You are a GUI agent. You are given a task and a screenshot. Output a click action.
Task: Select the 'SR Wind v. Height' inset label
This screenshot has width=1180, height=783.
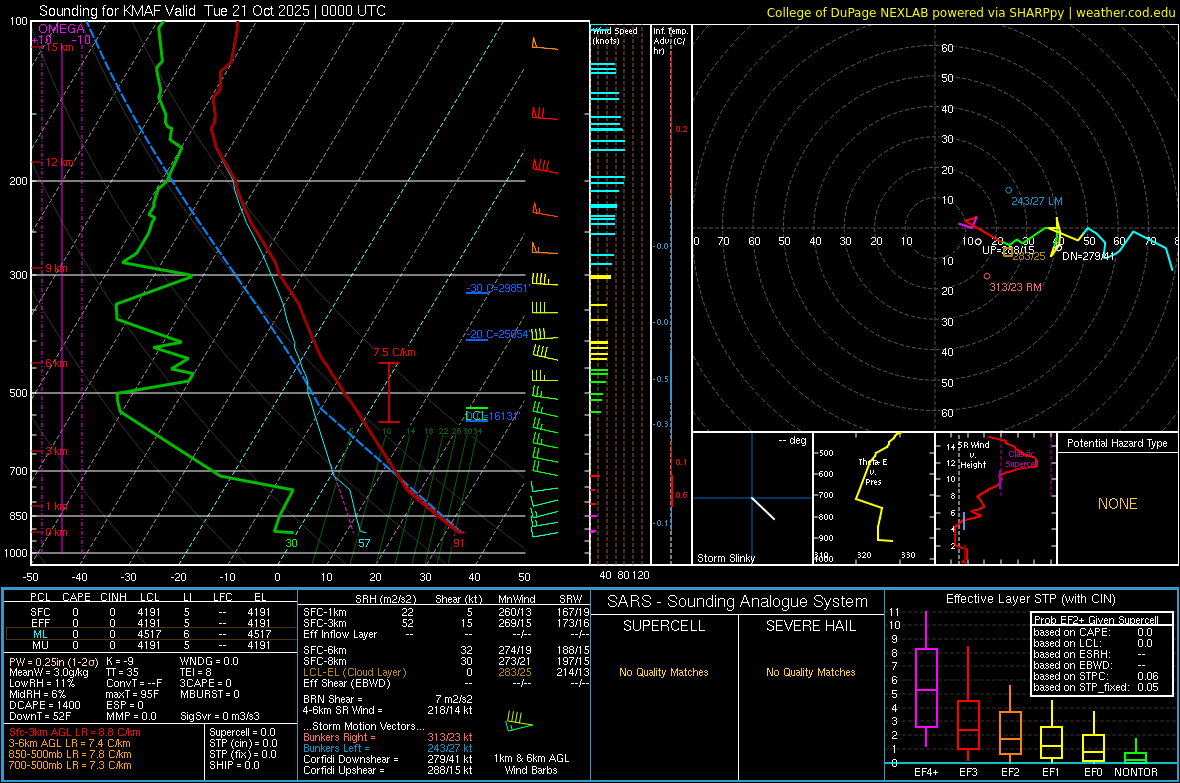[x=974, y=455]
